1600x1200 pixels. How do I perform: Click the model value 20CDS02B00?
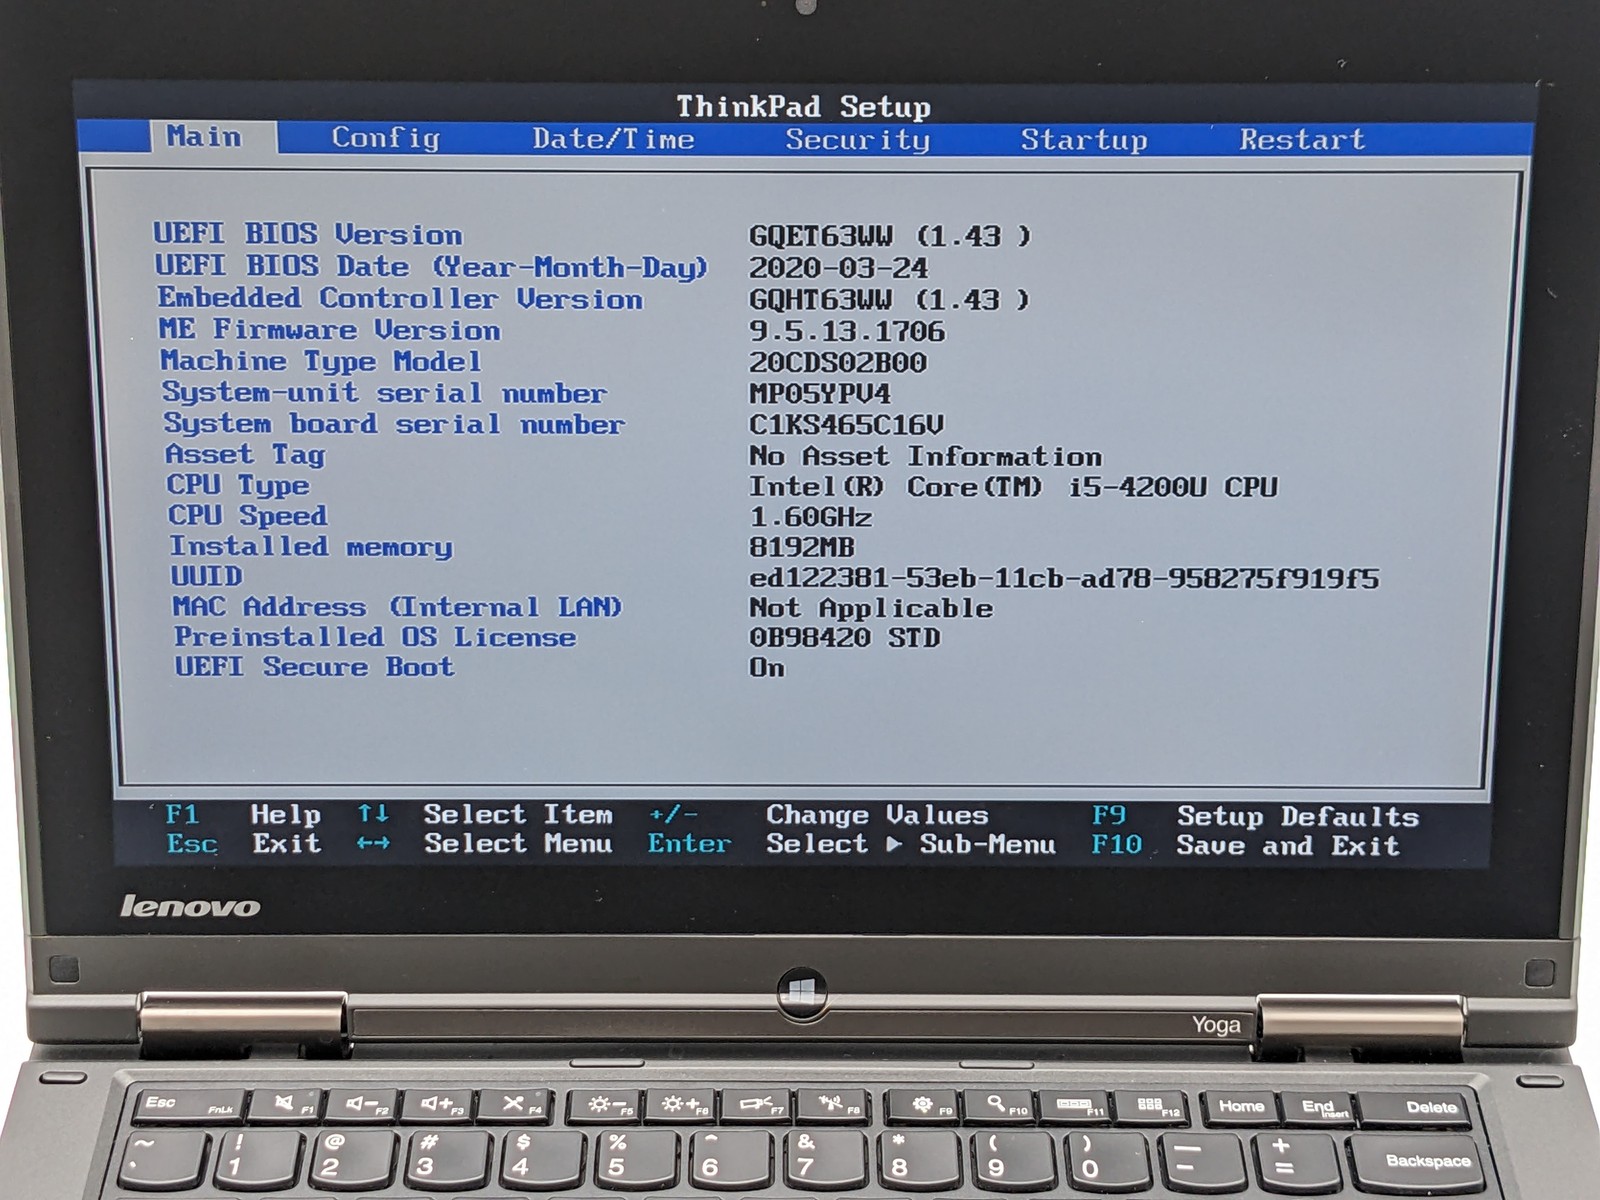point(838,362)
